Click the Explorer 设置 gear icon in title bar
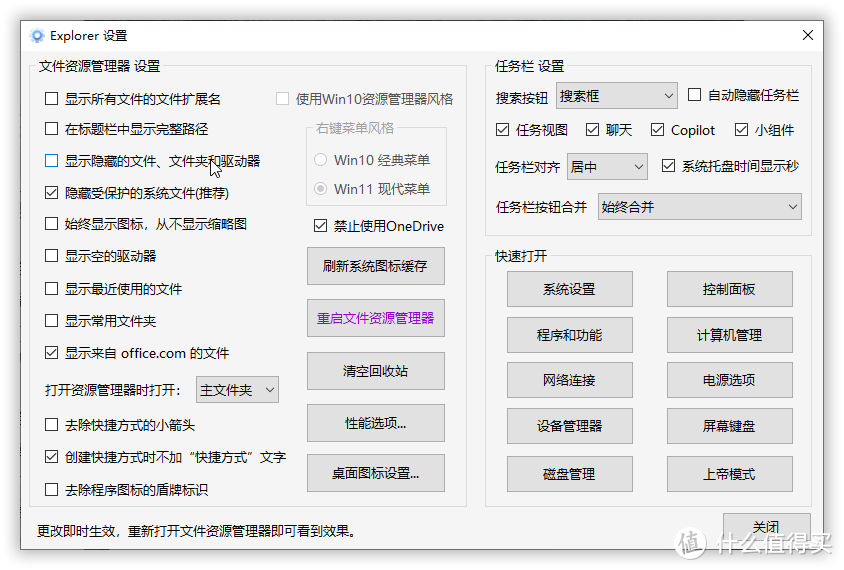The height and width of the screenshot is (570, 844). (37, 36)
